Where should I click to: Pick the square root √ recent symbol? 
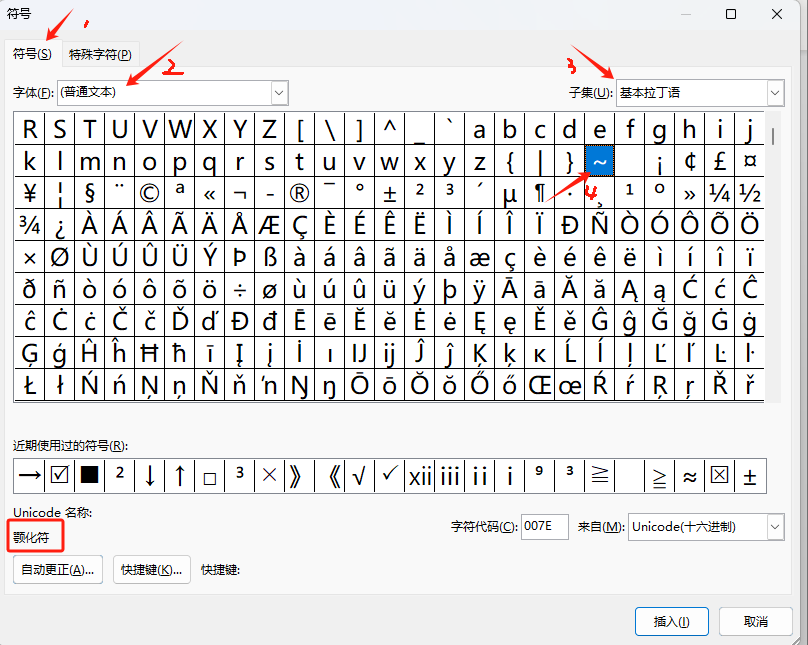pyautogui.click(x=359, y=476)
